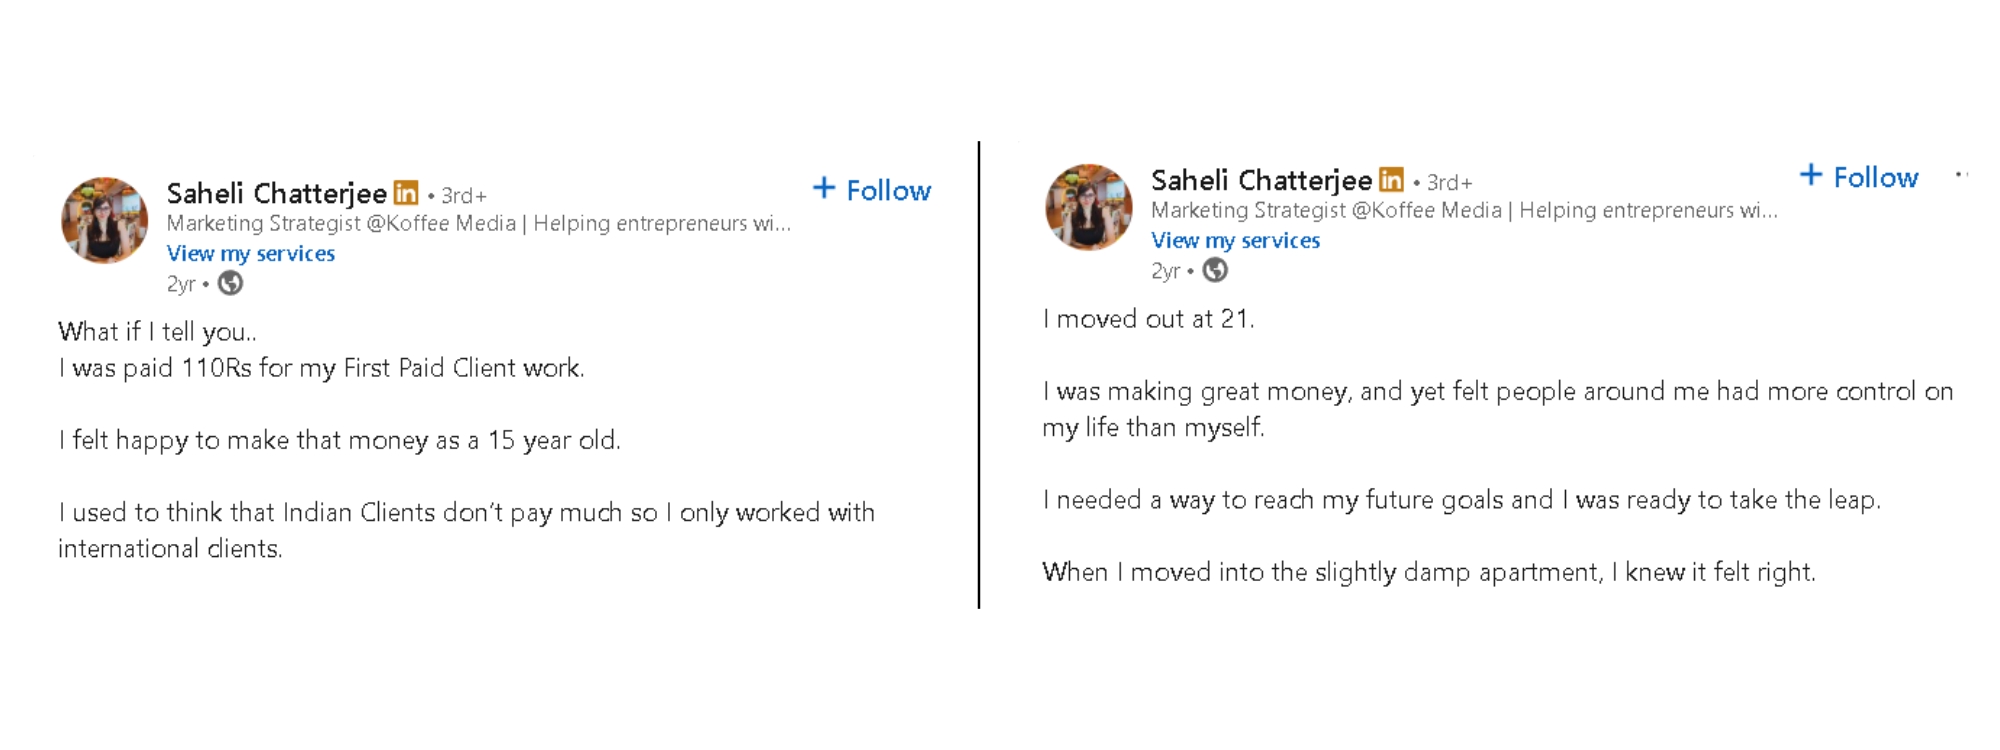Click the "2yr" timestamp in left post
Viewport: 2000px width, 750px height.
pyautogui.click(x=181, y=285)
